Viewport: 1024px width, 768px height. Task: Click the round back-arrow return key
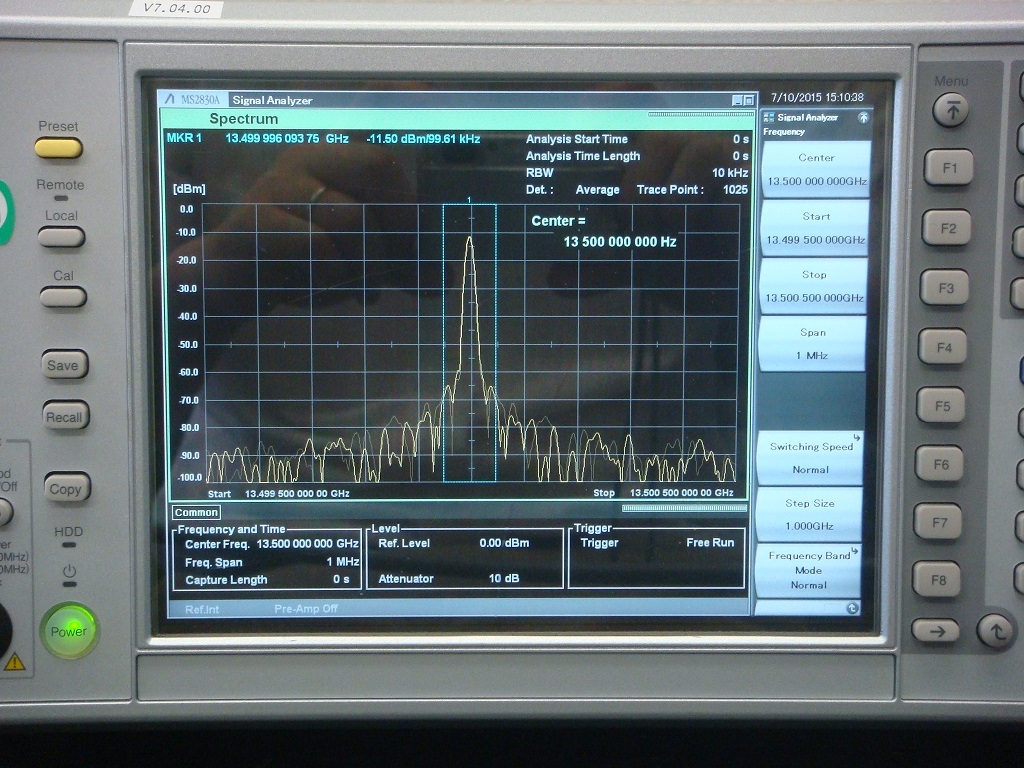995,631
